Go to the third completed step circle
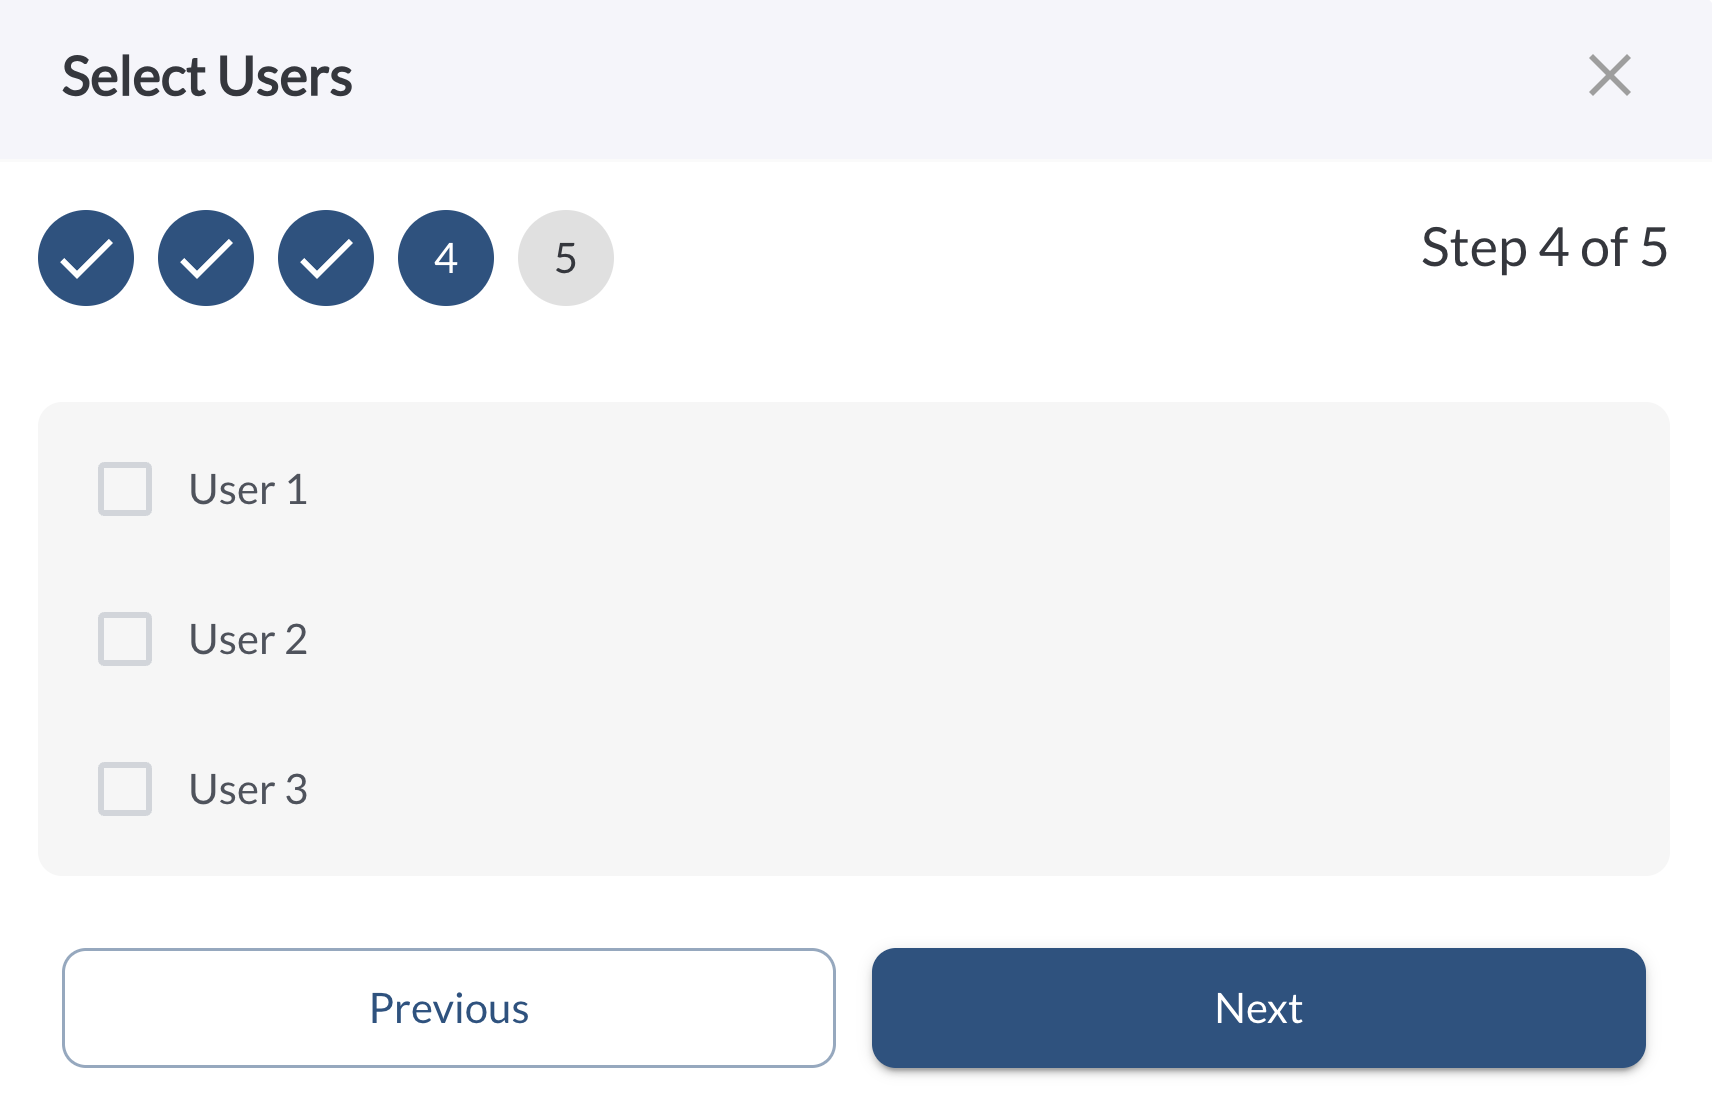Image resolution: width=1712 pixels, height=1120 pixels. 326,258
